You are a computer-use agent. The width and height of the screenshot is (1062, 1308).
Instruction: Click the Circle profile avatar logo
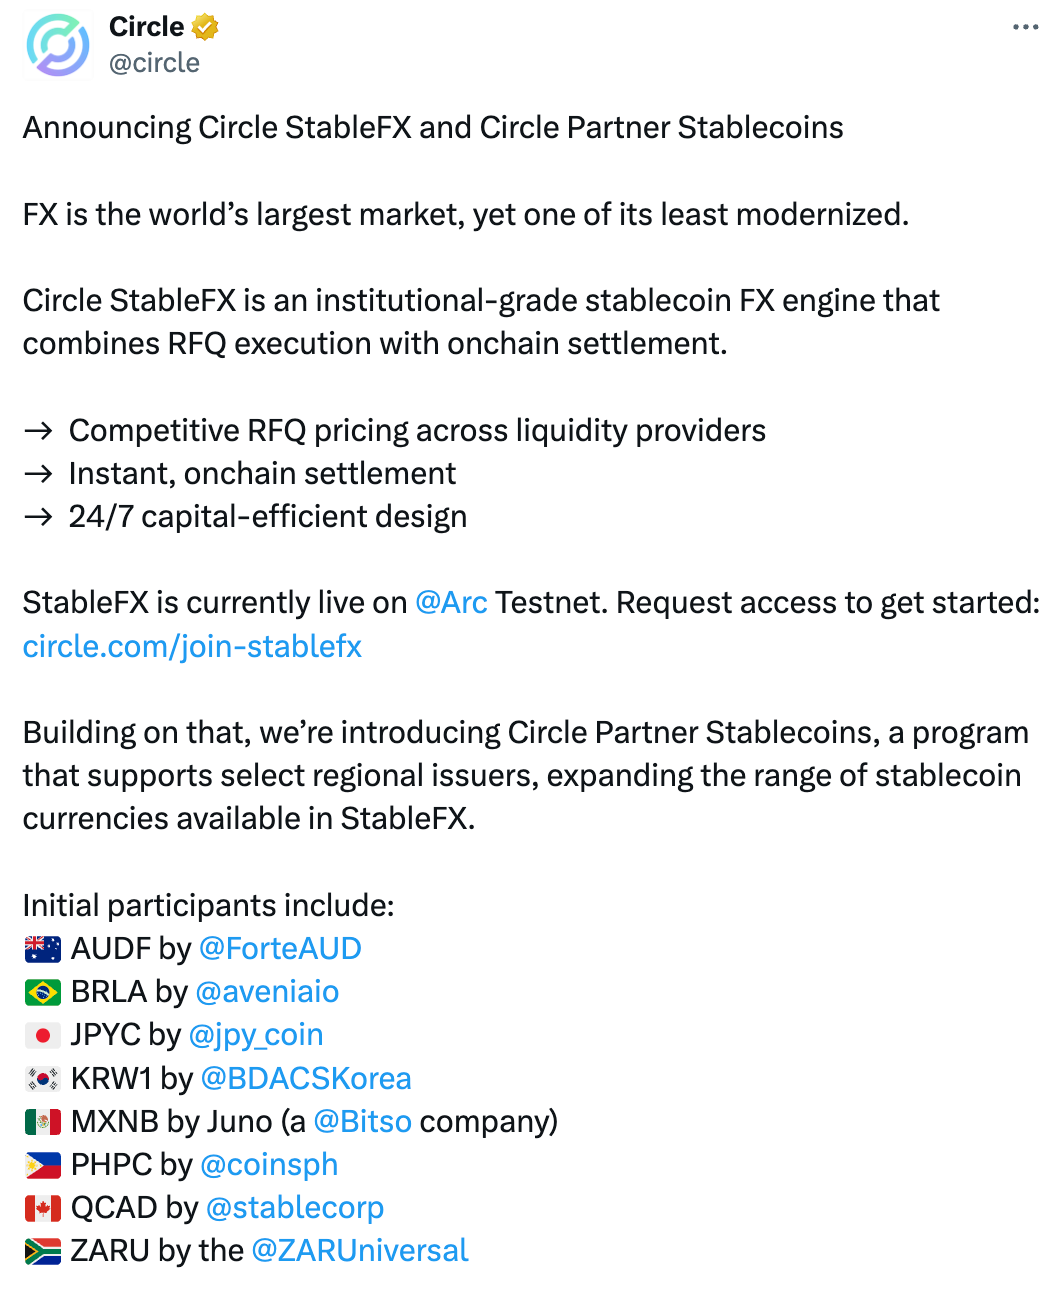click(58, 45)
